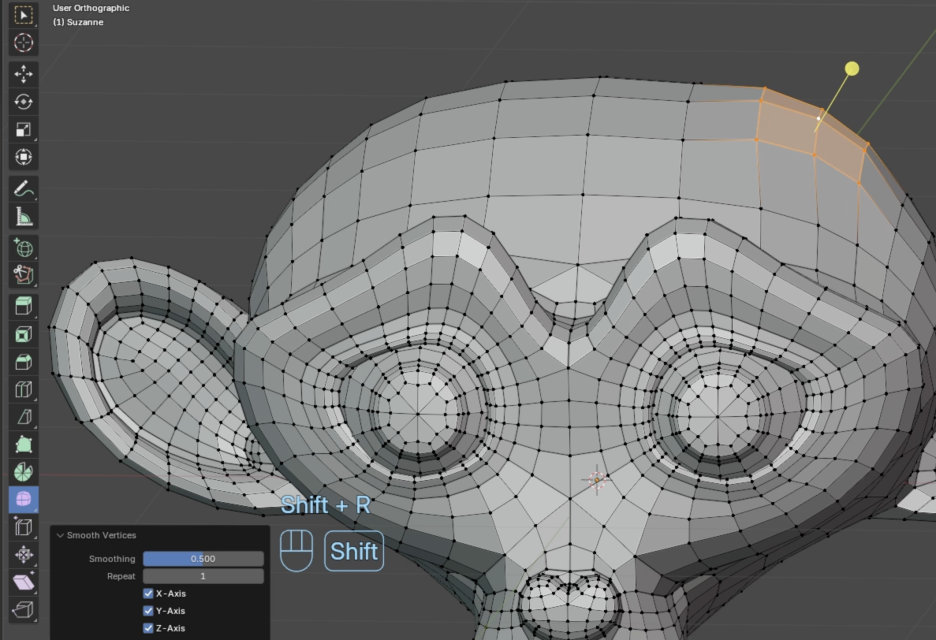This screenshot has height=640, width=936.
Task: Click the Repeat value field
Action: (x=203, y=576)
